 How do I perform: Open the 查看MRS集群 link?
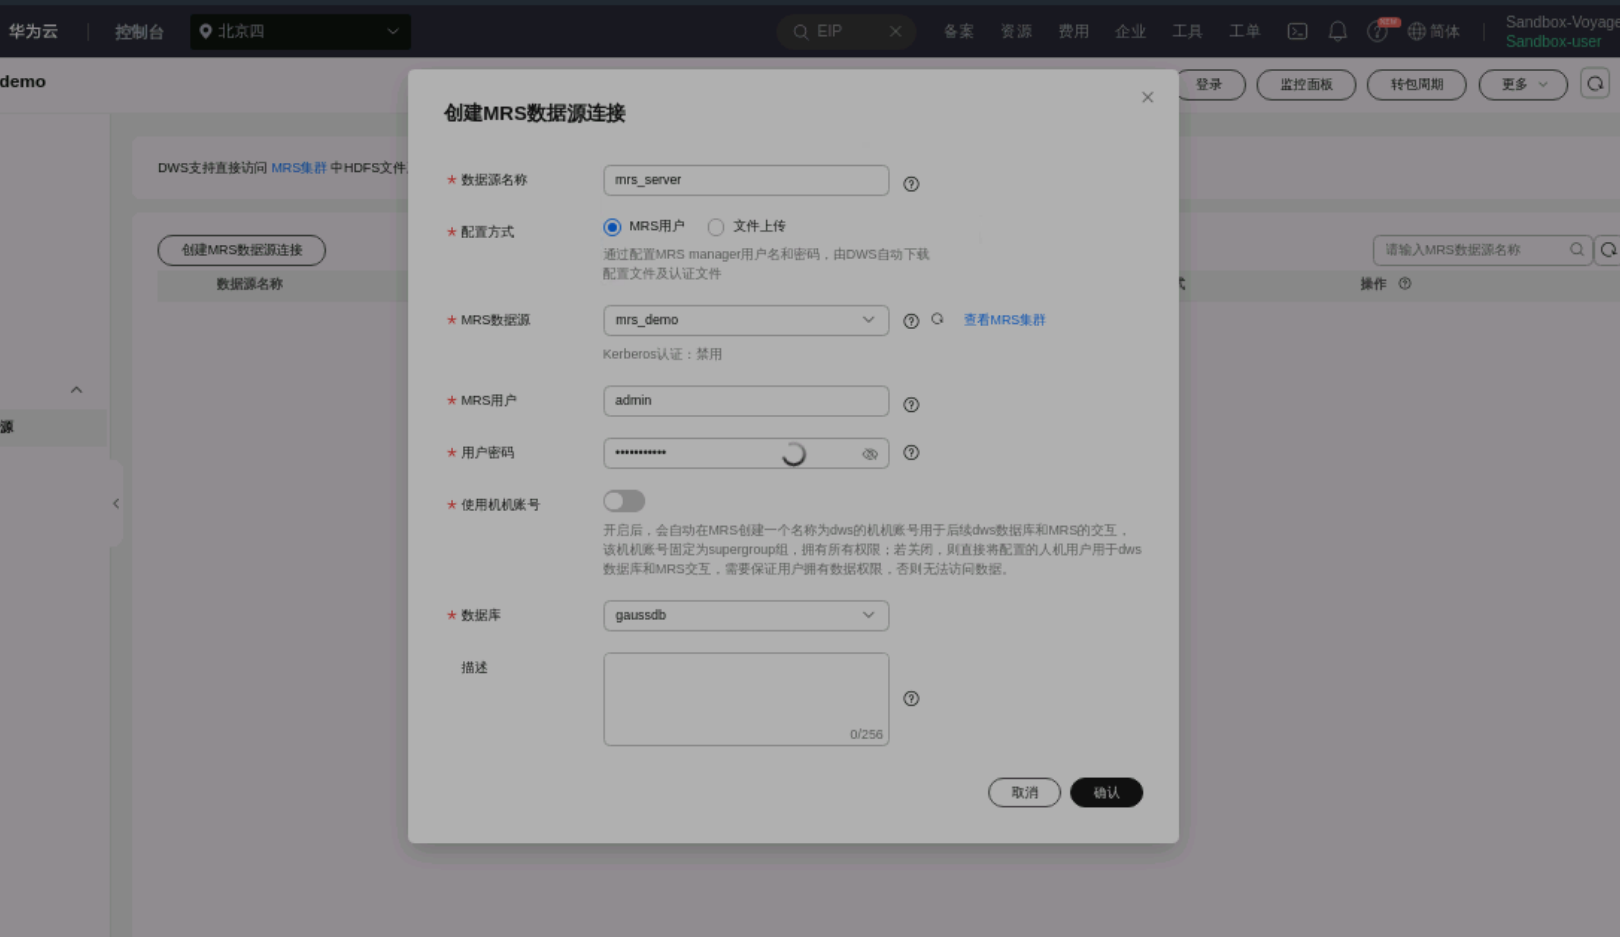(x=1004, y=320)
